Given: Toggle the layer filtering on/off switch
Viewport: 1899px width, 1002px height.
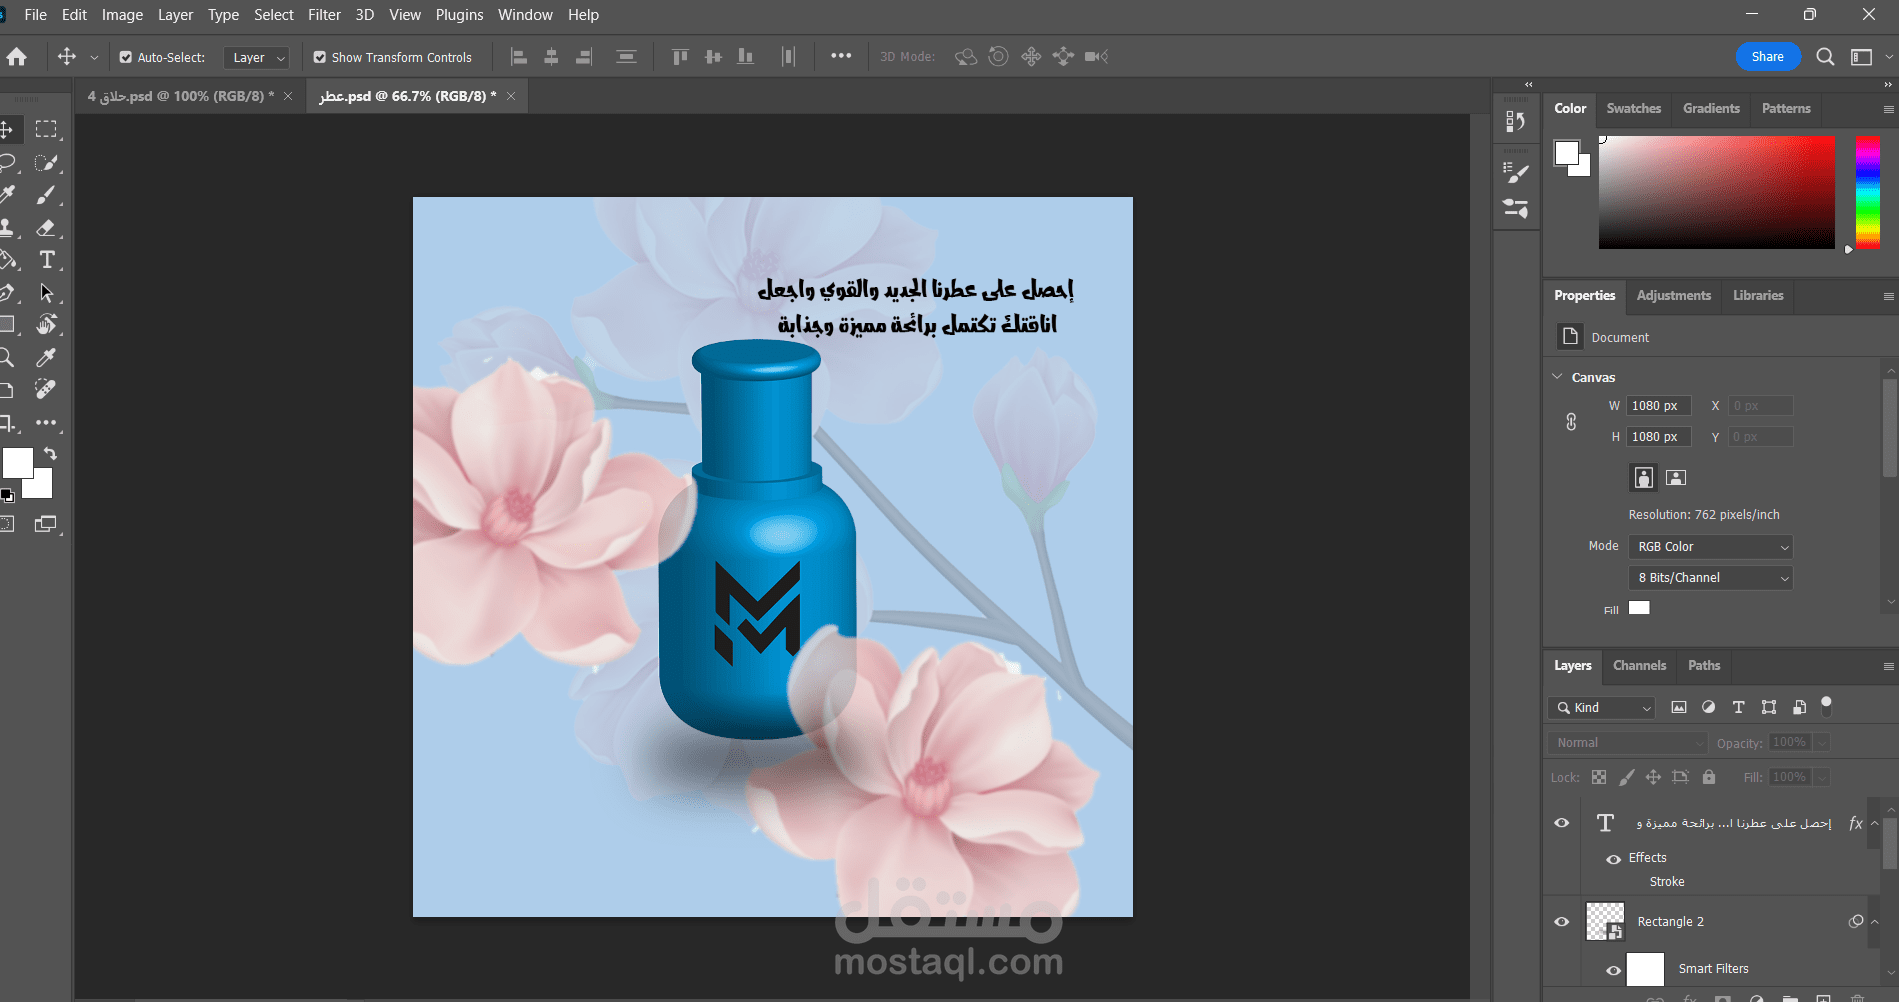Looking at the screenshot, I should (x=1826, y=706).
